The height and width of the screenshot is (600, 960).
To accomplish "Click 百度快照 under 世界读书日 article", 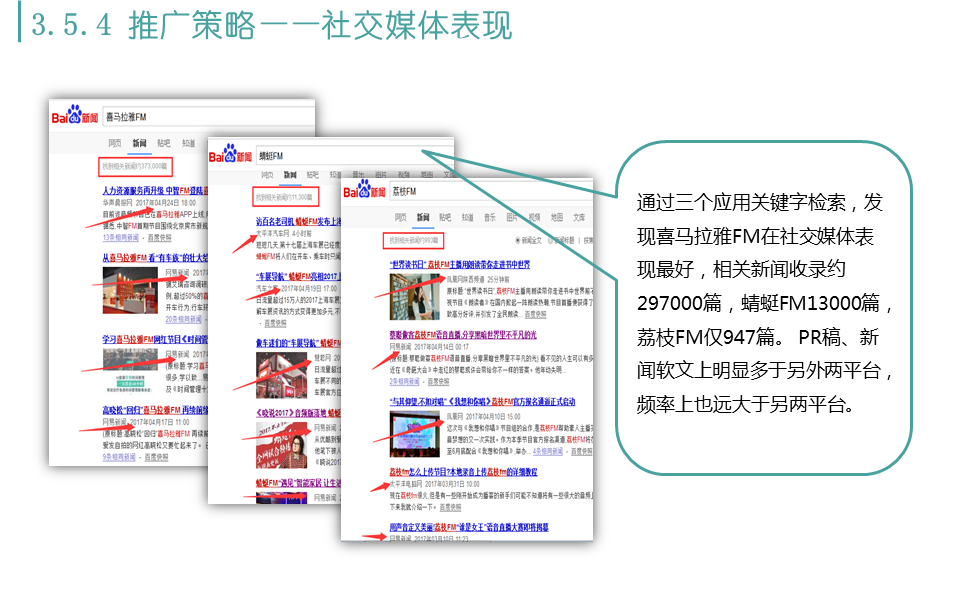I will point(535,315).
